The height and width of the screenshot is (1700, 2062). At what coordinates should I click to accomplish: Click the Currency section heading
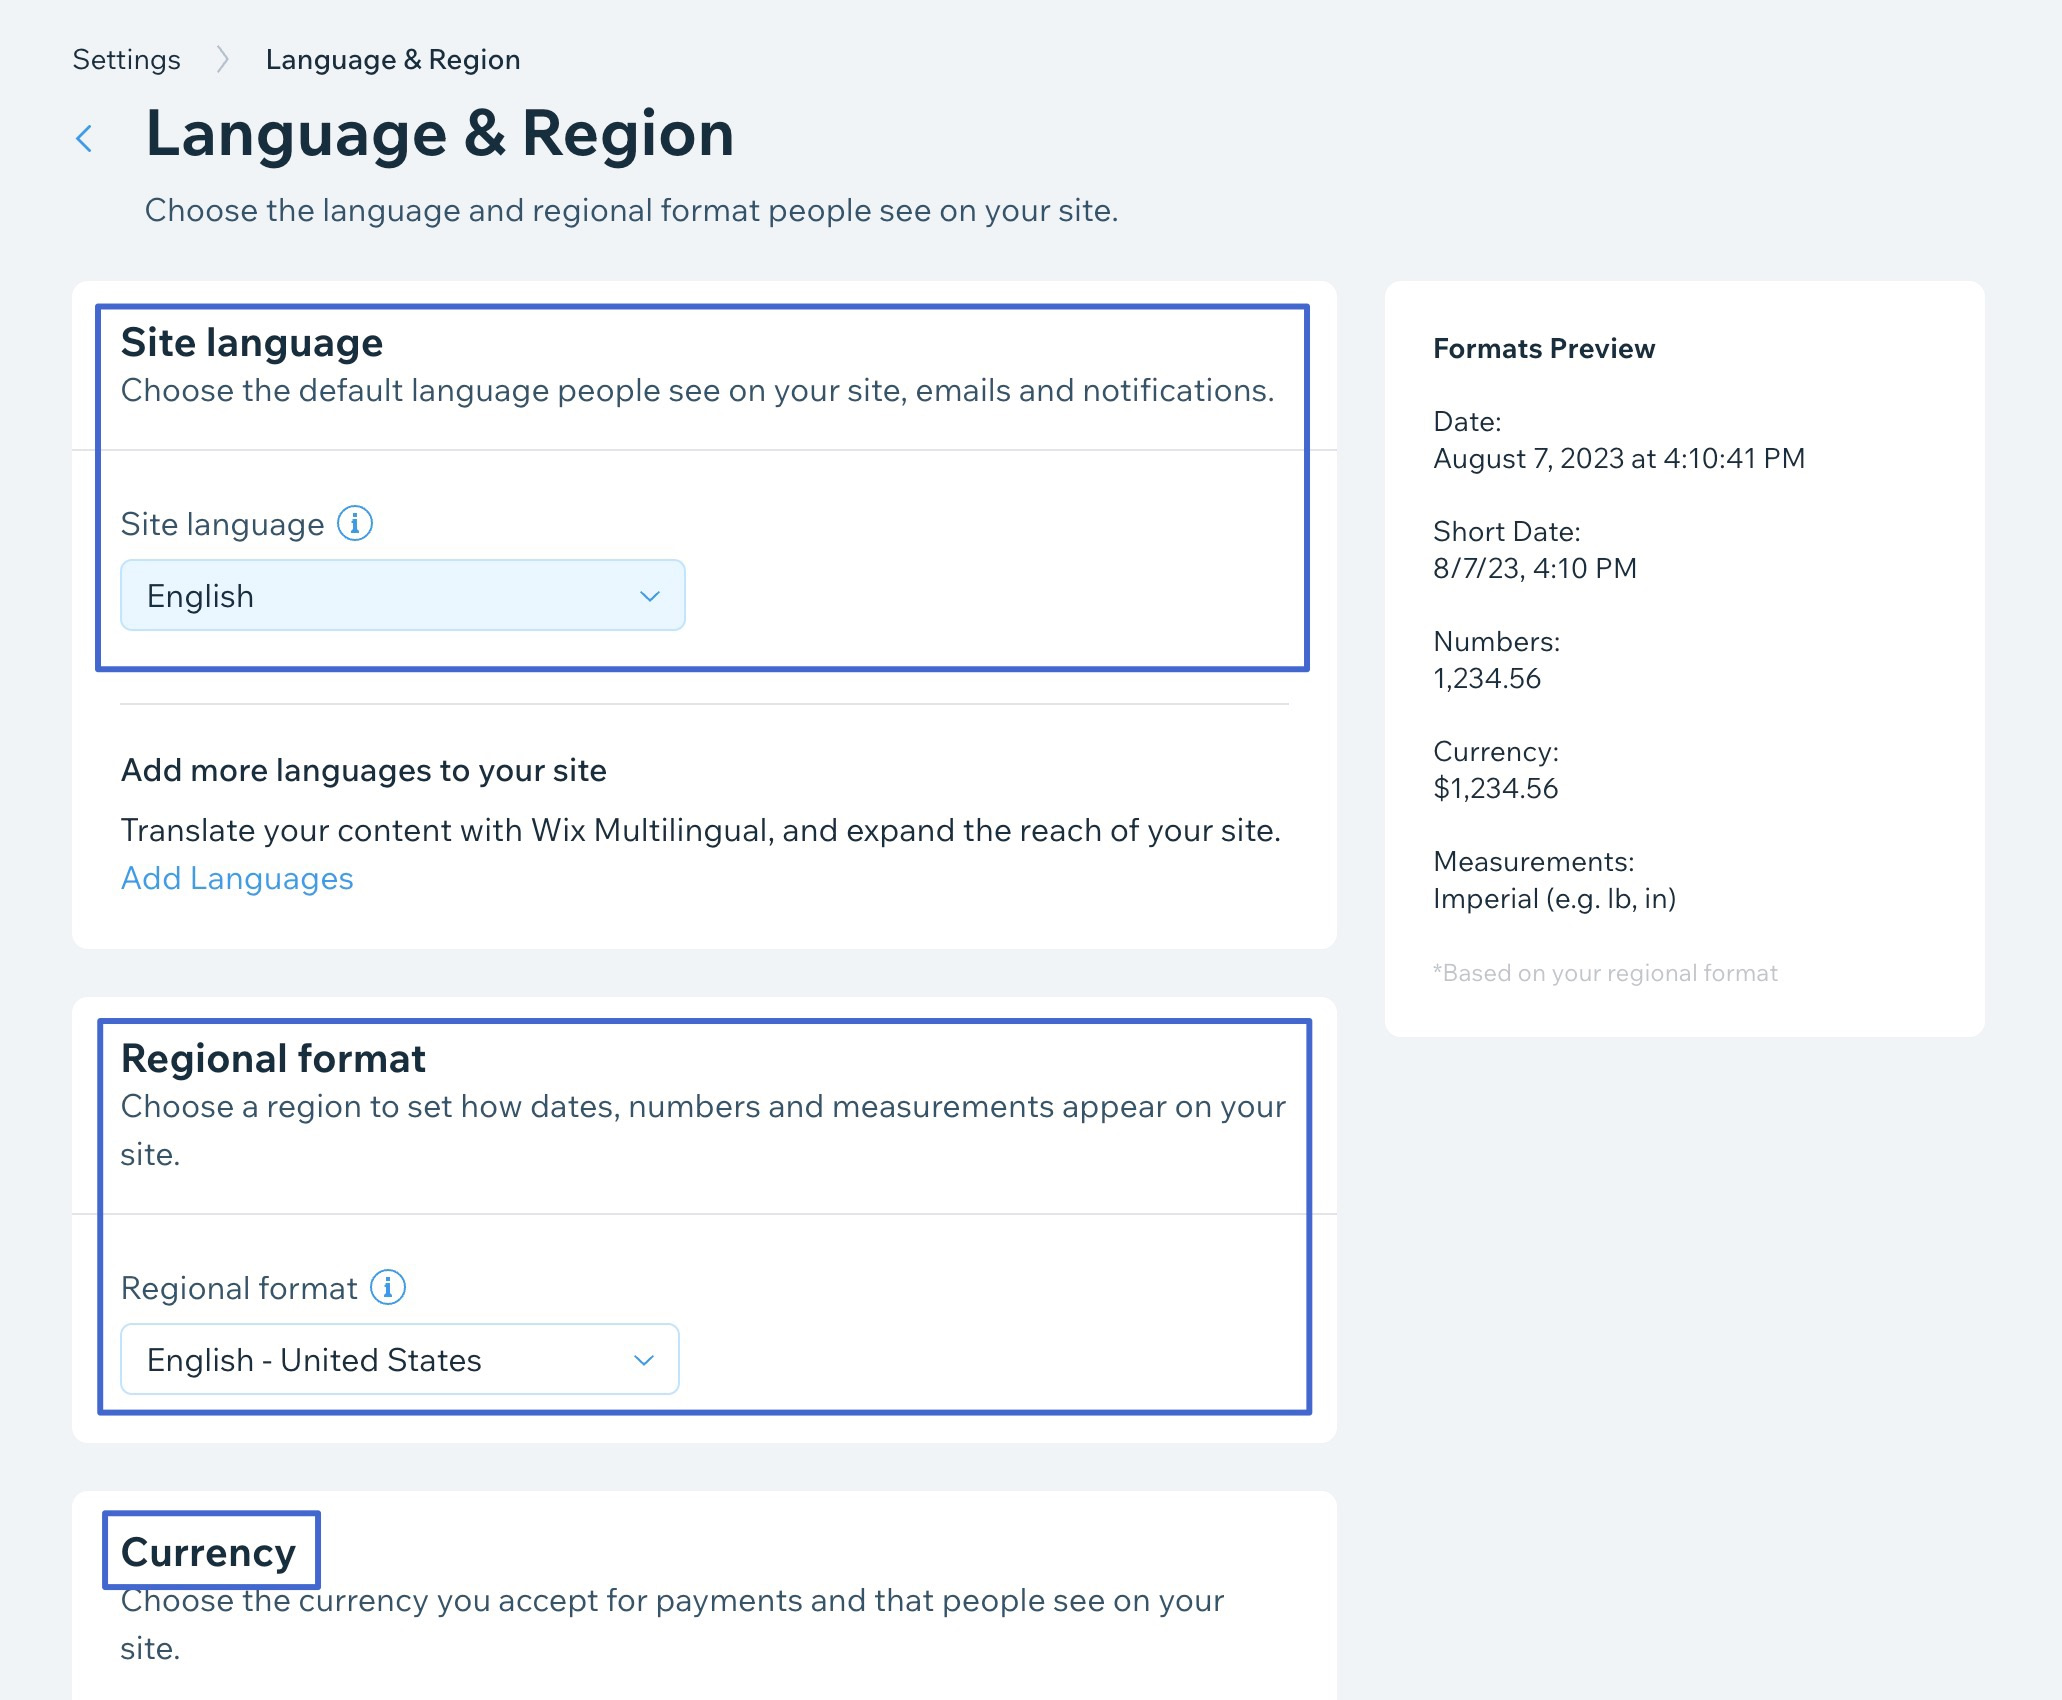[208, 1552]
